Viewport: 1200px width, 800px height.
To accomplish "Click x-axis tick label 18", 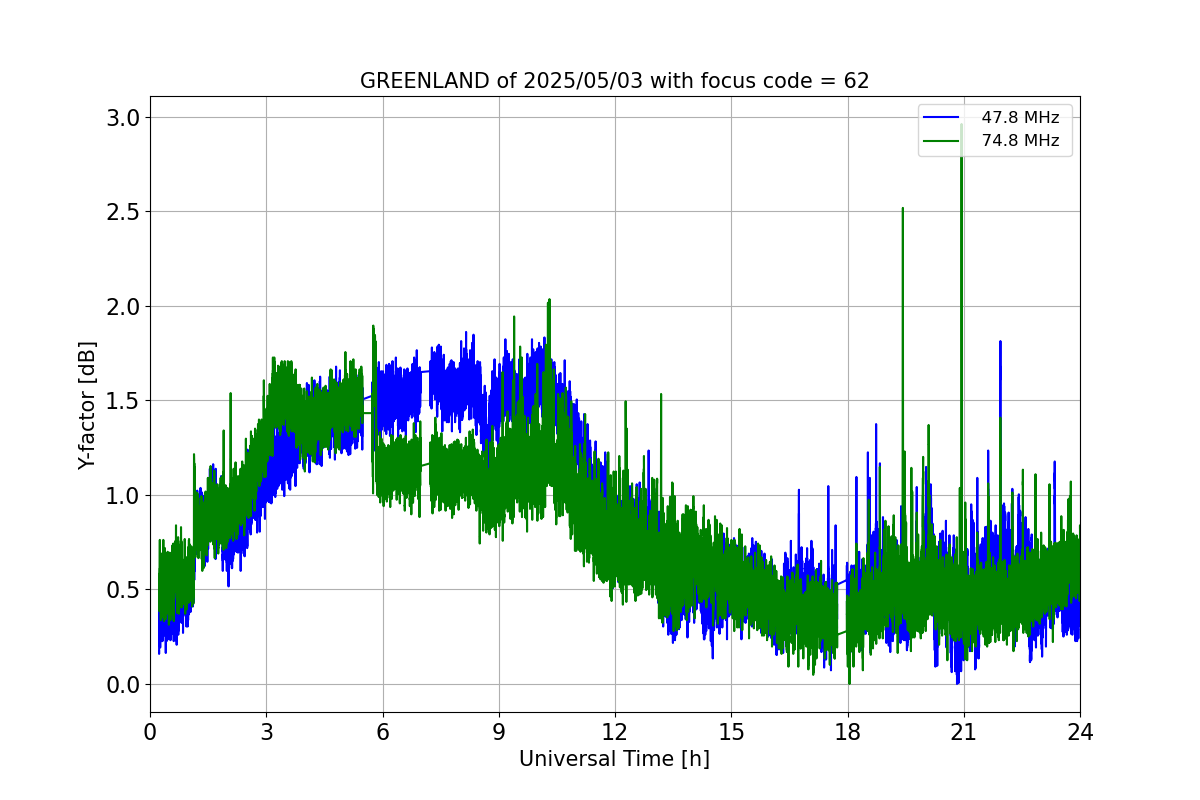I will click(x=847, y=731).
